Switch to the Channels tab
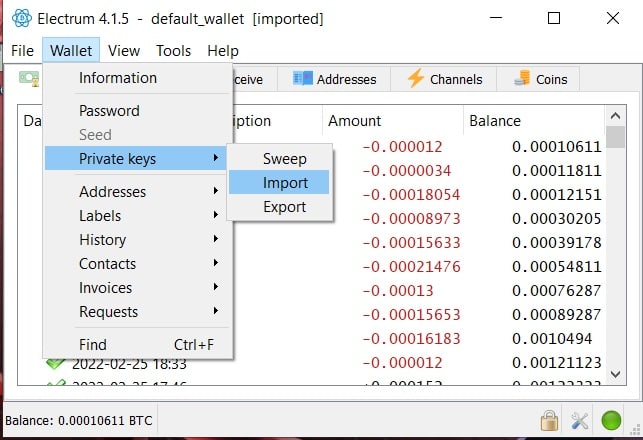 click(x=444, y=79)
